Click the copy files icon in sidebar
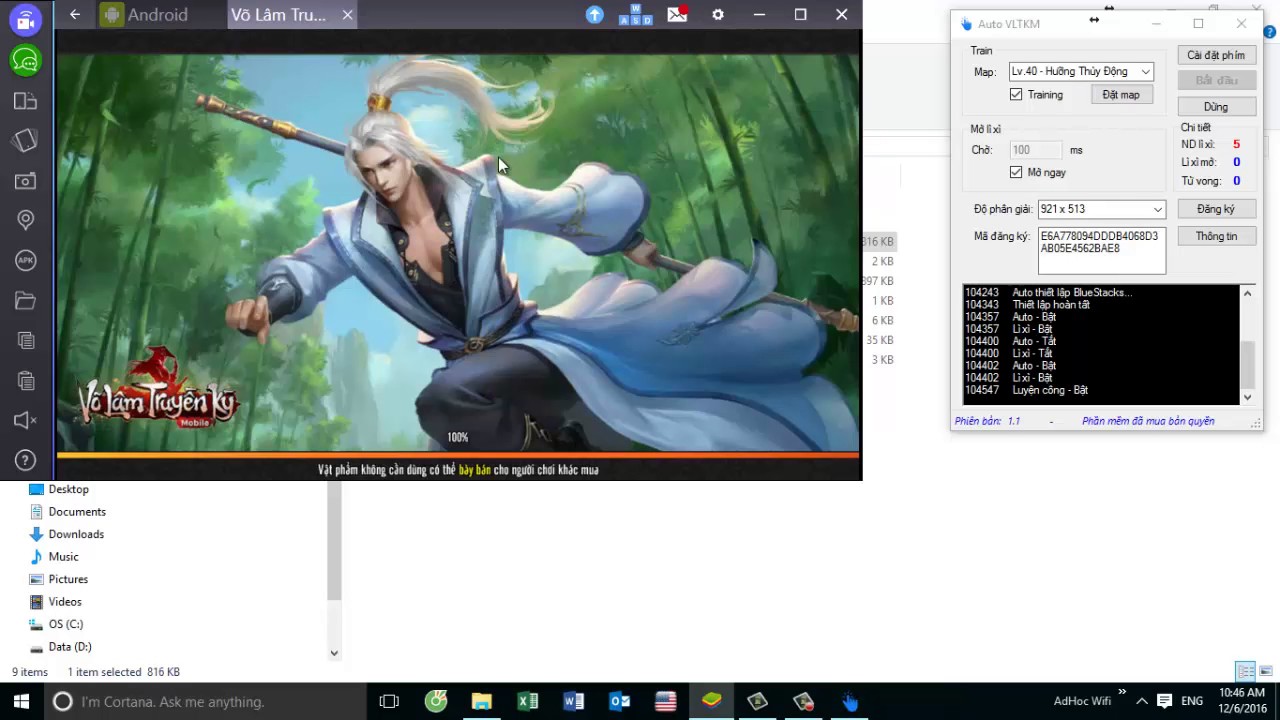The height and width of the screenshot is (720, 1280). 25,340
